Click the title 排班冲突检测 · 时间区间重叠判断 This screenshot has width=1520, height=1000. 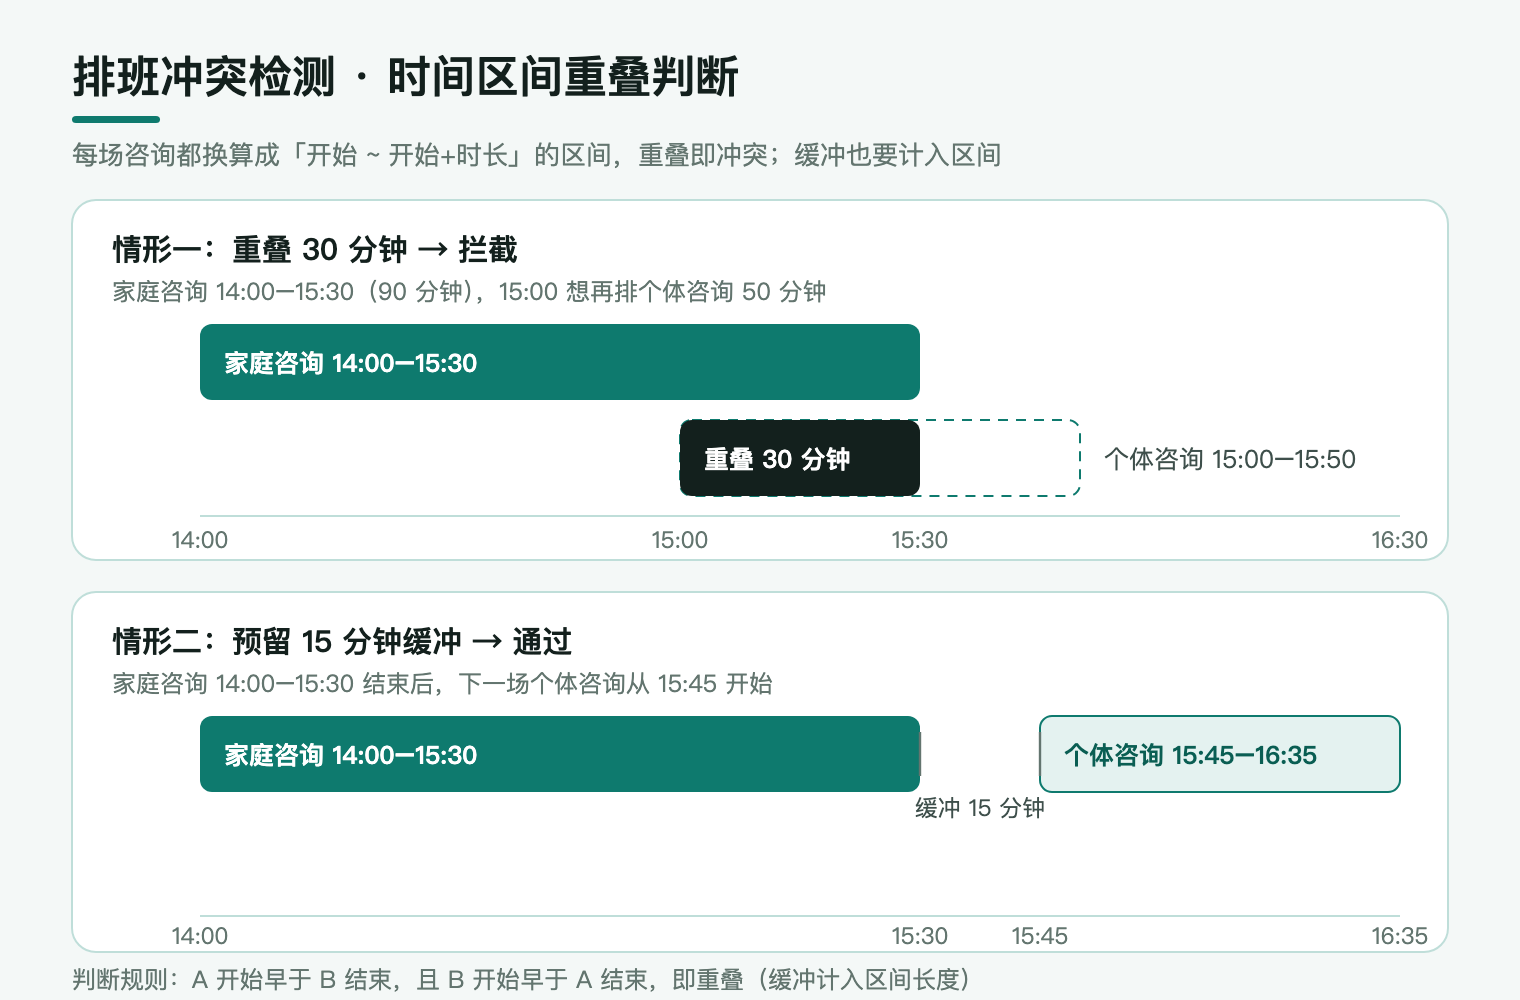click(406, 78)
